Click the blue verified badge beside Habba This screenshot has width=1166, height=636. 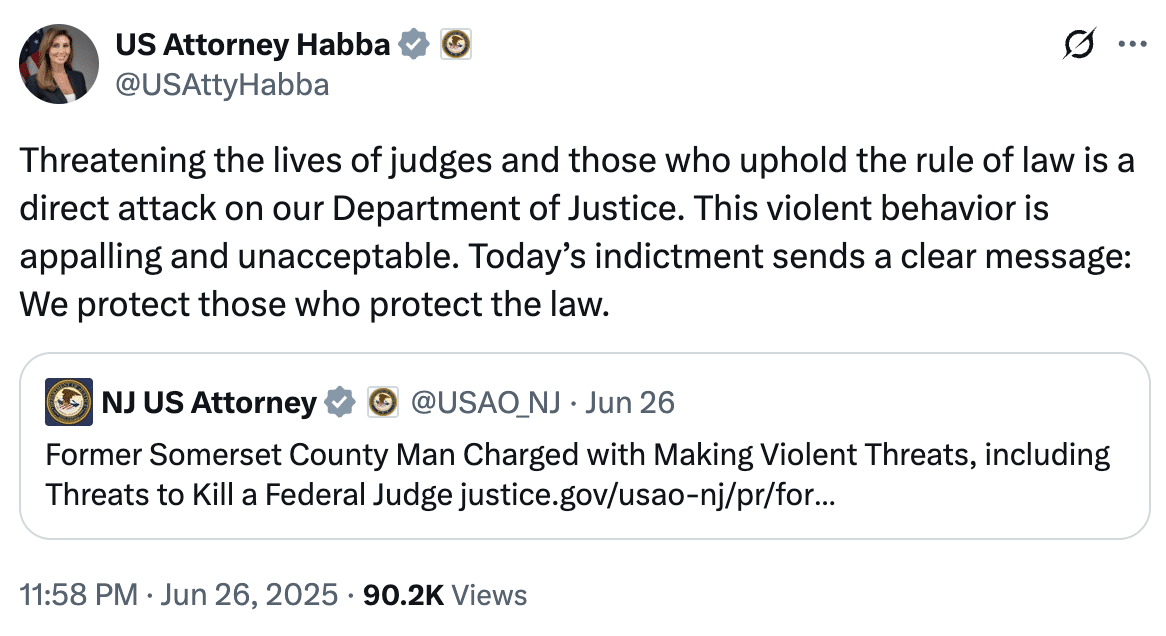pos(414,45)
